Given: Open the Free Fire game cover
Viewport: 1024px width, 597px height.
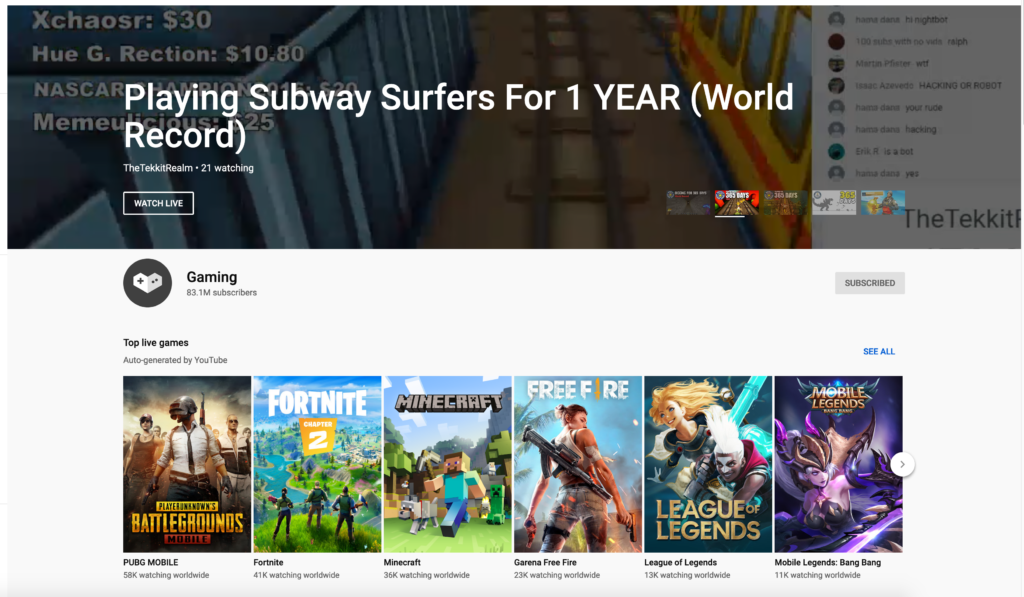Looking at the screenshot, I should (577, 464).
